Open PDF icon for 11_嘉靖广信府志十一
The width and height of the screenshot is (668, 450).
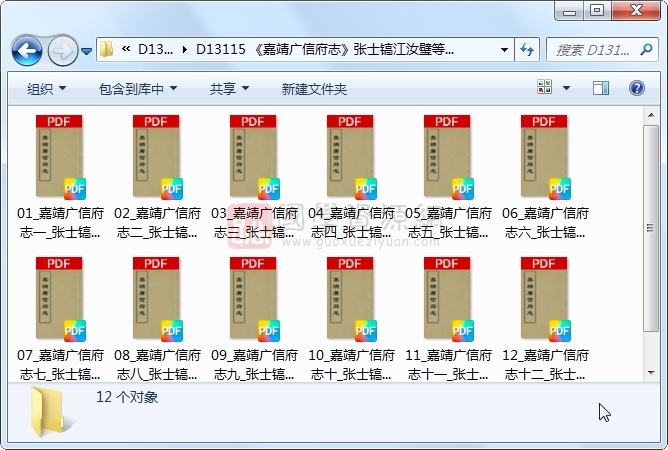tap(449, 299)
